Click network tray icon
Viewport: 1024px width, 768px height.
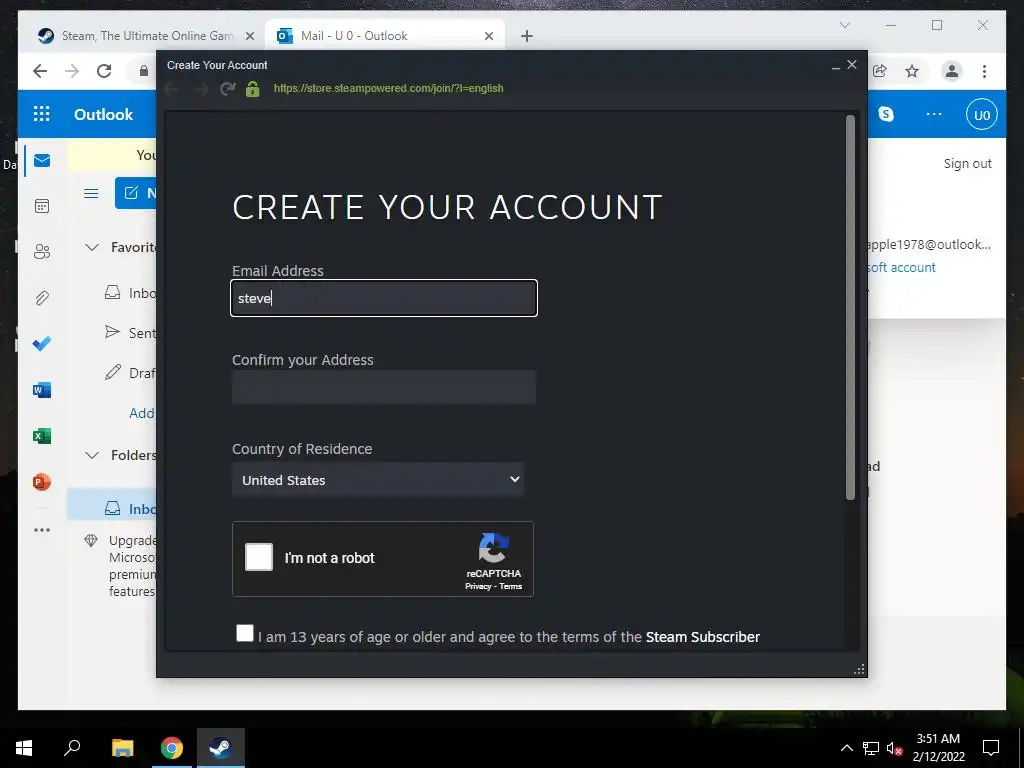click(871, 748)
